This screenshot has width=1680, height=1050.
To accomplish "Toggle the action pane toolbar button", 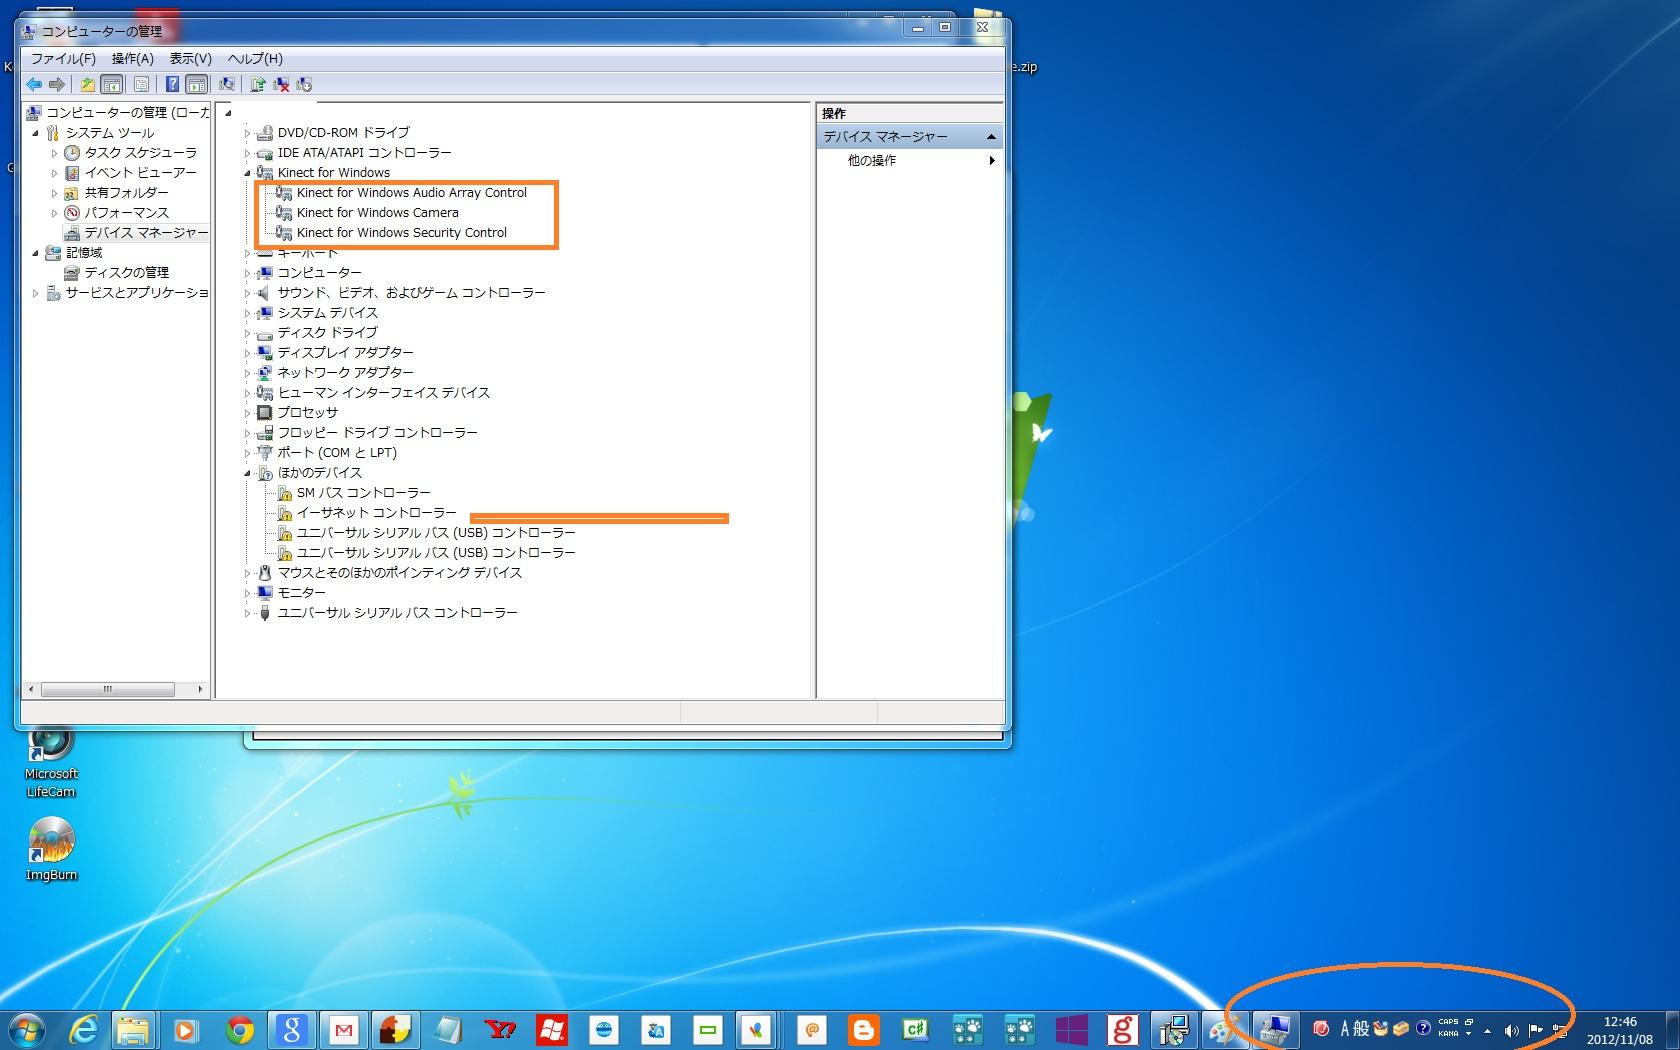I will click(197, 85).
